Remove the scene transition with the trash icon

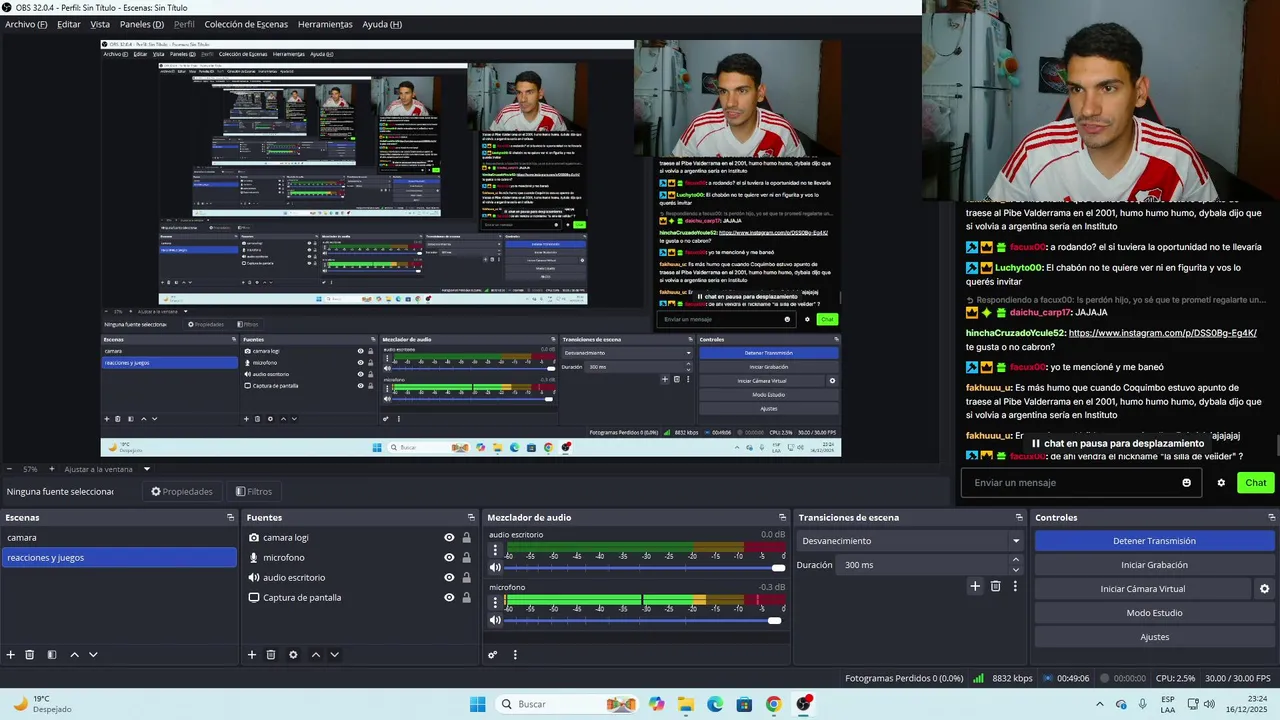point(996,586)
